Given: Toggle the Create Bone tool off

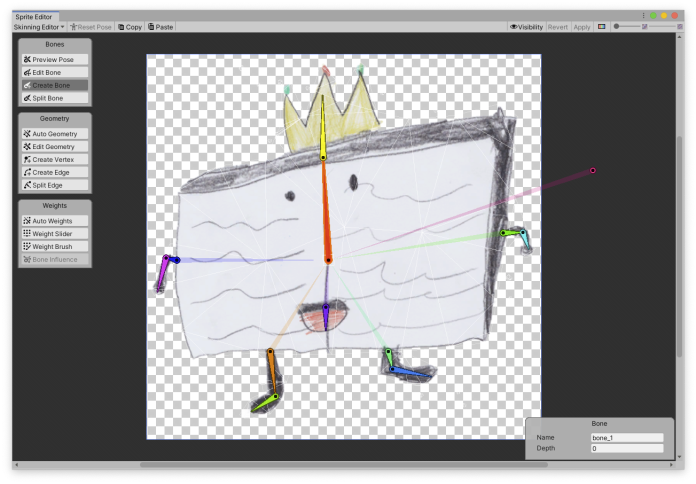Looking at the screenshot, I should (x=54, y=86).
